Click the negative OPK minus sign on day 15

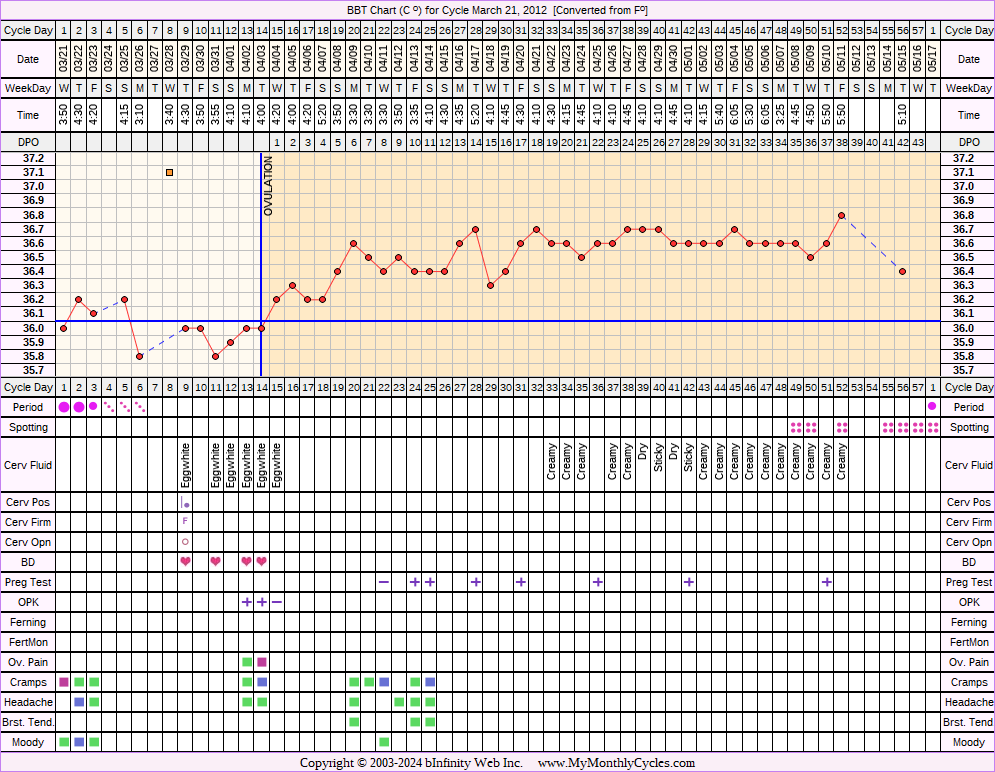tap(277, 602)
